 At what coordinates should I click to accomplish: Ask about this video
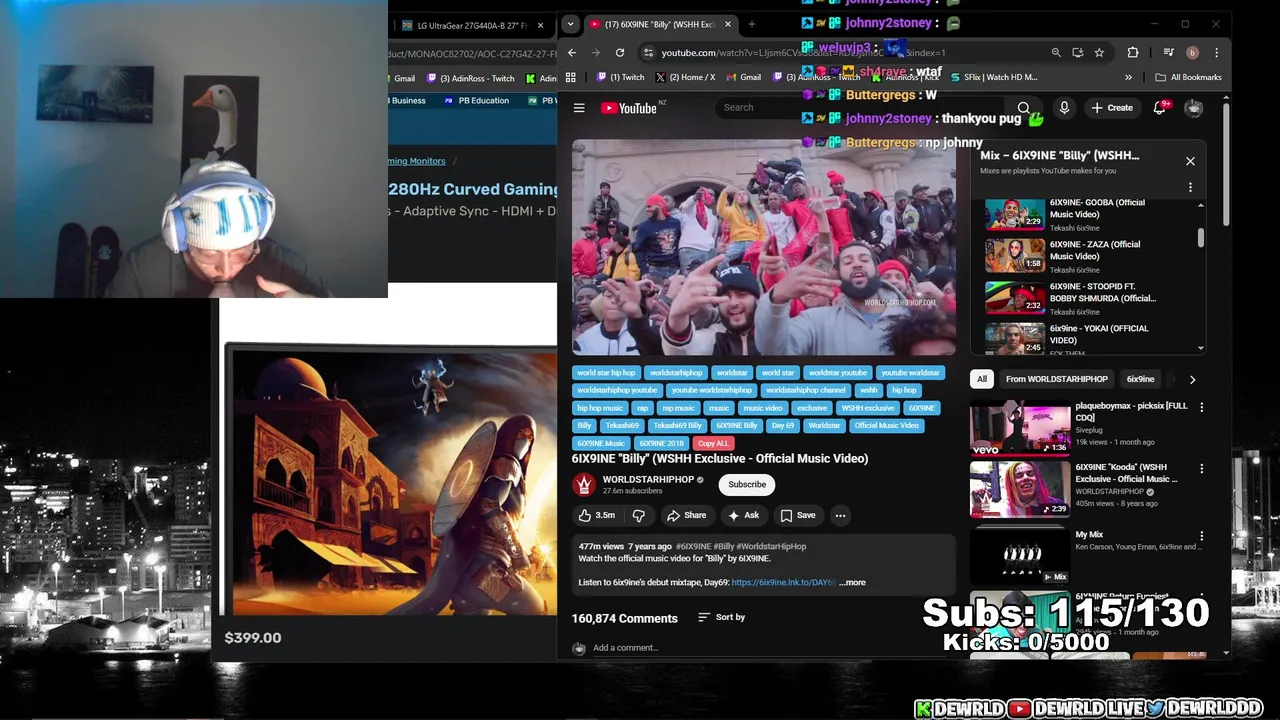744,515
